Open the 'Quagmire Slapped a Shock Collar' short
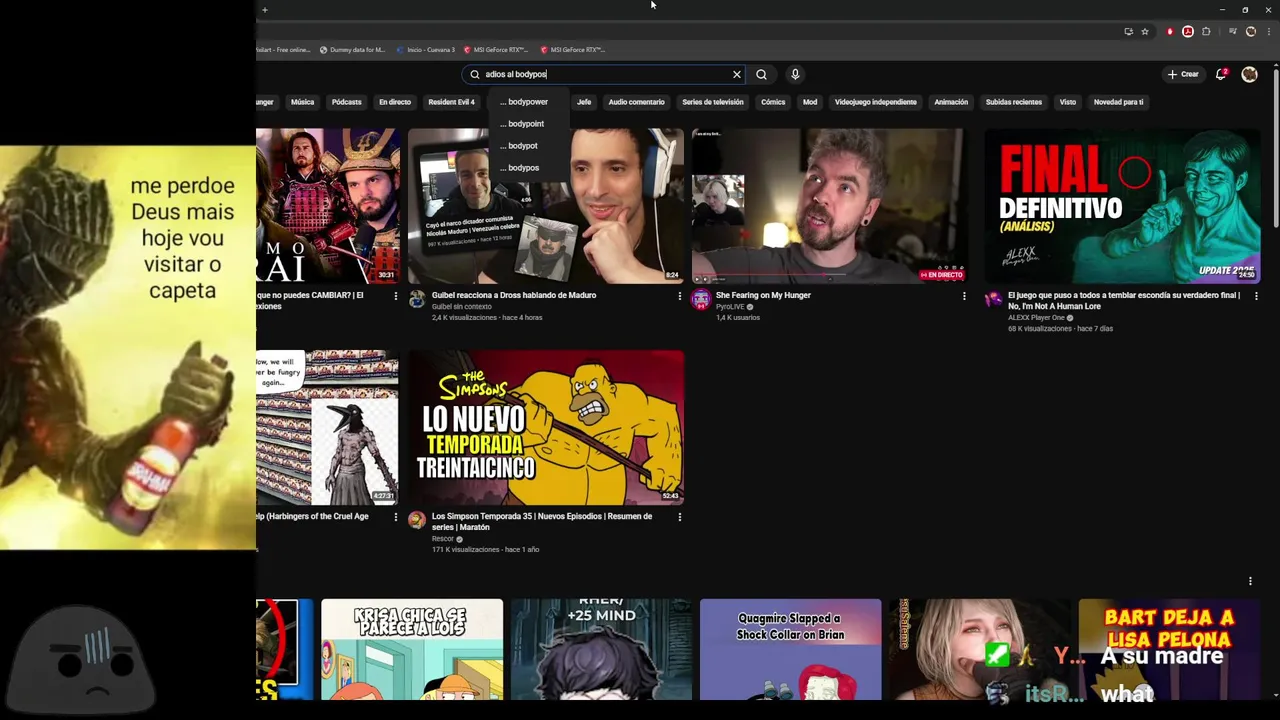 coord(790,650)
